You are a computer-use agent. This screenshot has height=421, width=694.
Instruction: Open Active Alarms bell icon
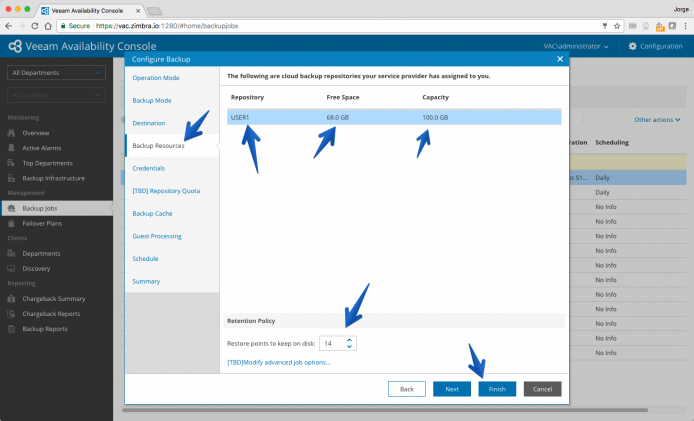click(12, 148)
